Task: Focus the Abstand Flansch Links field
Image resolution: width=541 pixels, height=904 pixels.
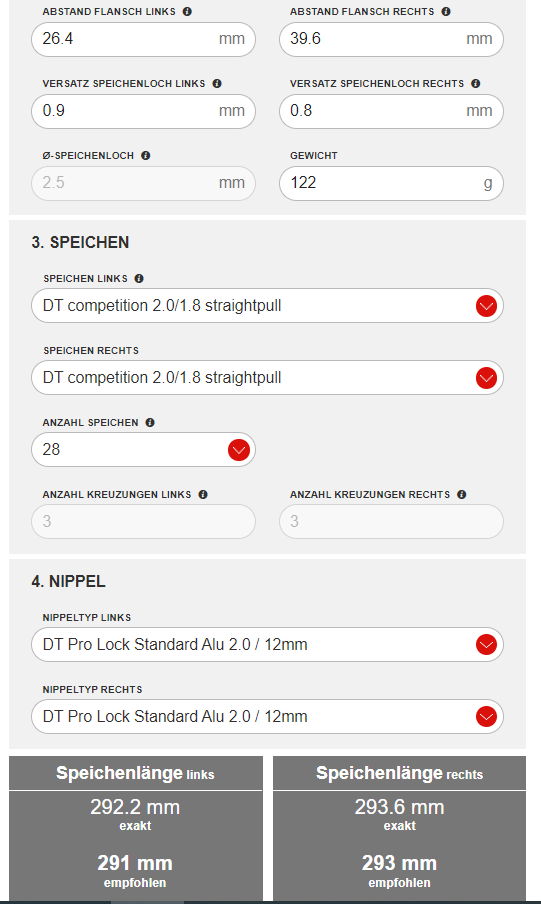Action: 143,39
